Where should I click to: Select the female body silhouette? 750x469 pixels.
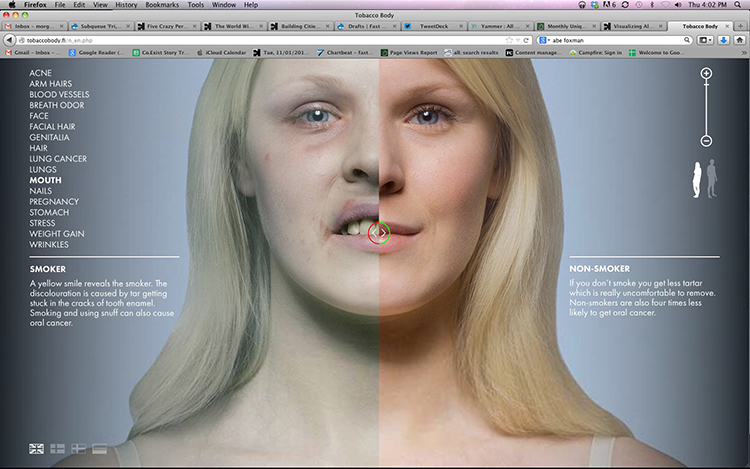699,178
